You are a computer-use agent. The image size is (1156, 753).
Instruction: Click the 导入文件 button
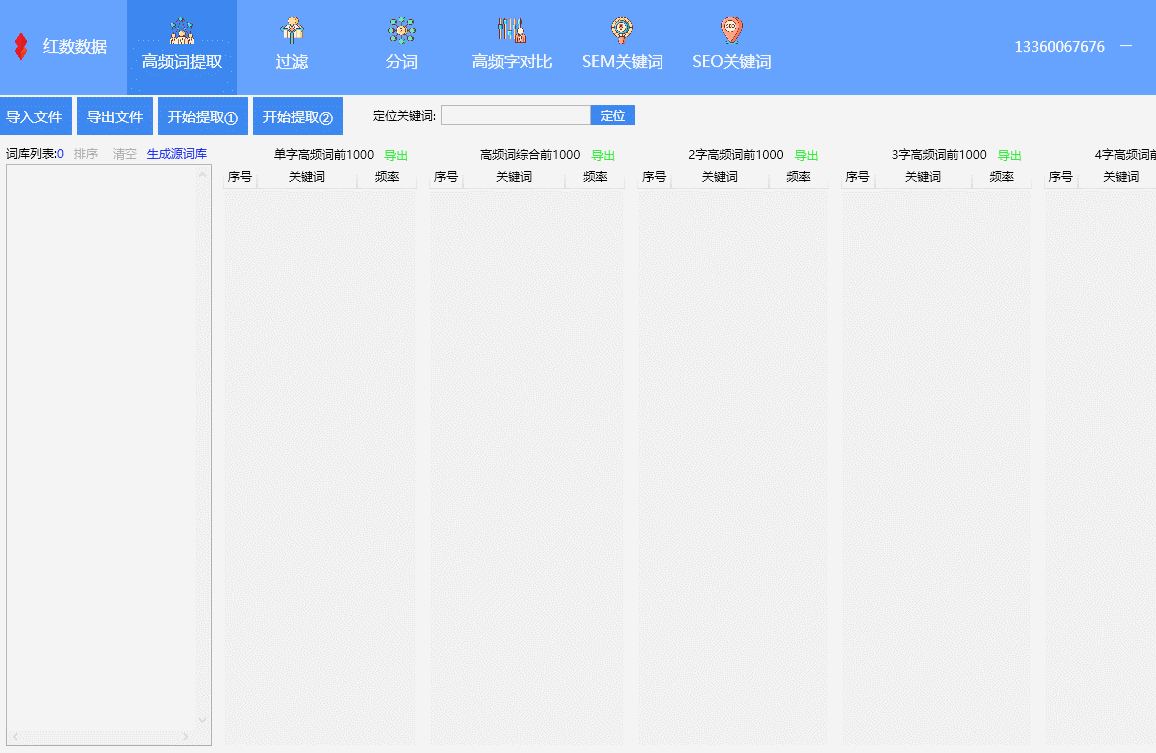coord(35,116)
